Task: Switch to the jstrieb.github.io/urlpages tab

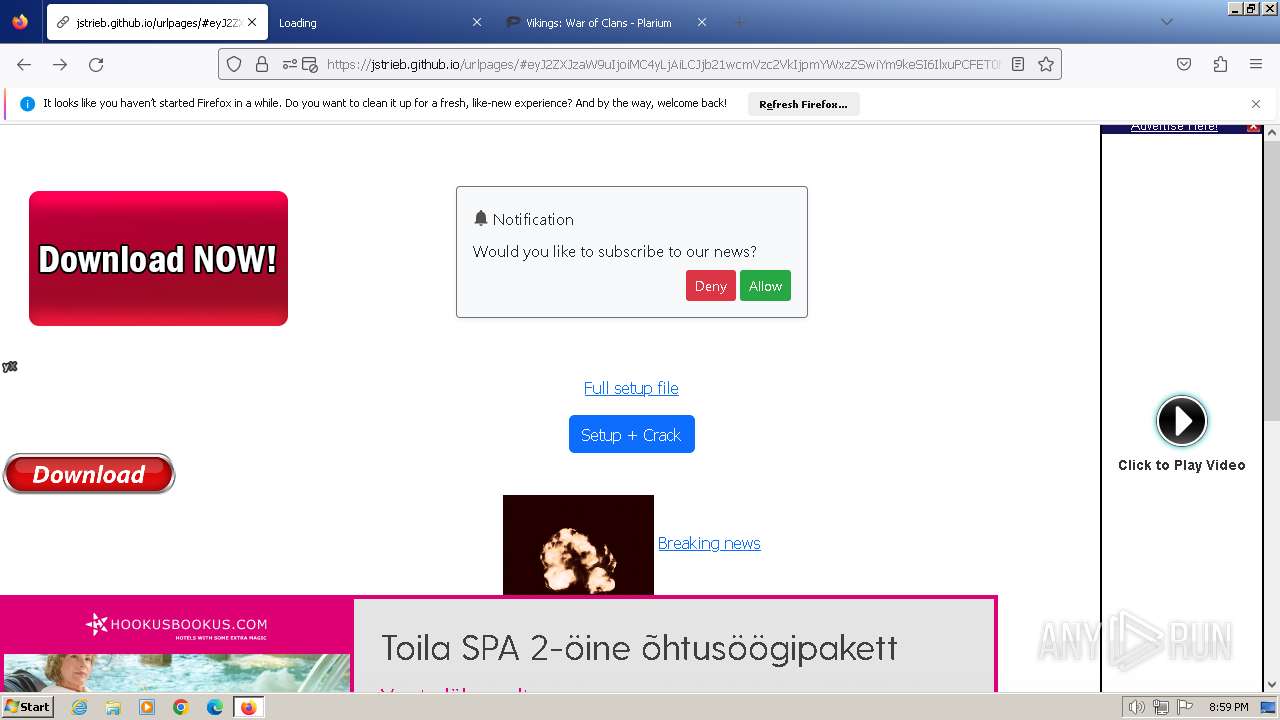Action: point(157,22)
